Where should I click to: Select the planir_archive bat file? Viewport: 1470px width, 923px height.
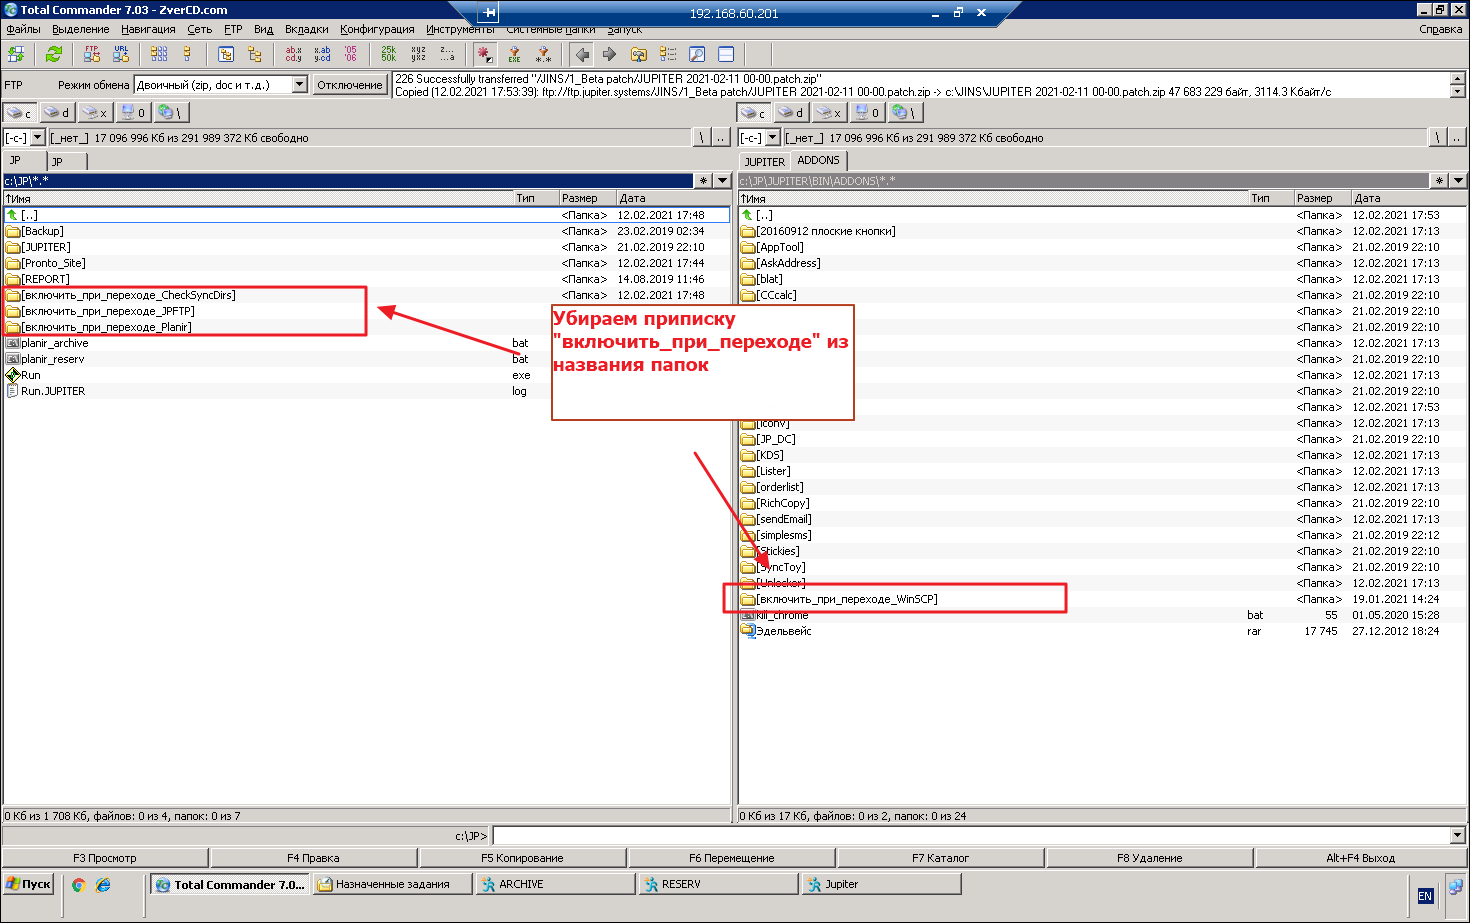pos(55,343)
